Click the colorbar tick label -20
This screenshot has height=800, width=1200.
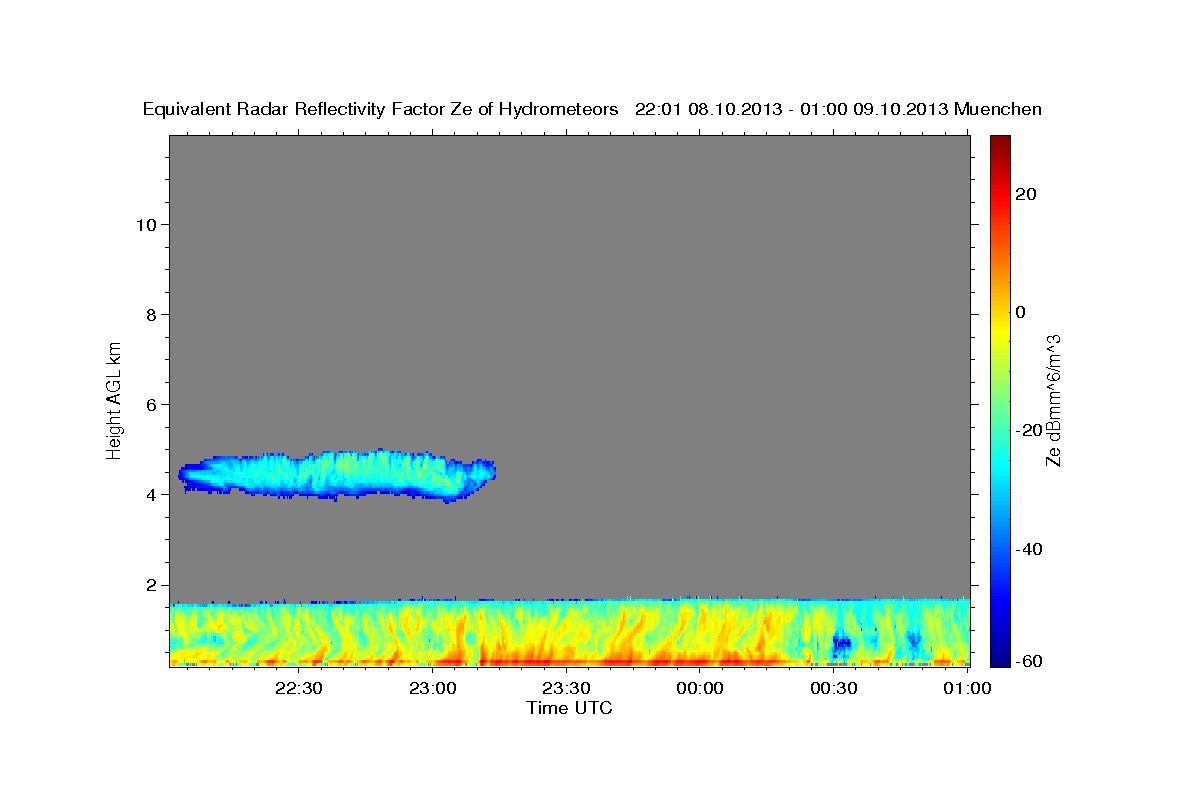click(1029, 430)
